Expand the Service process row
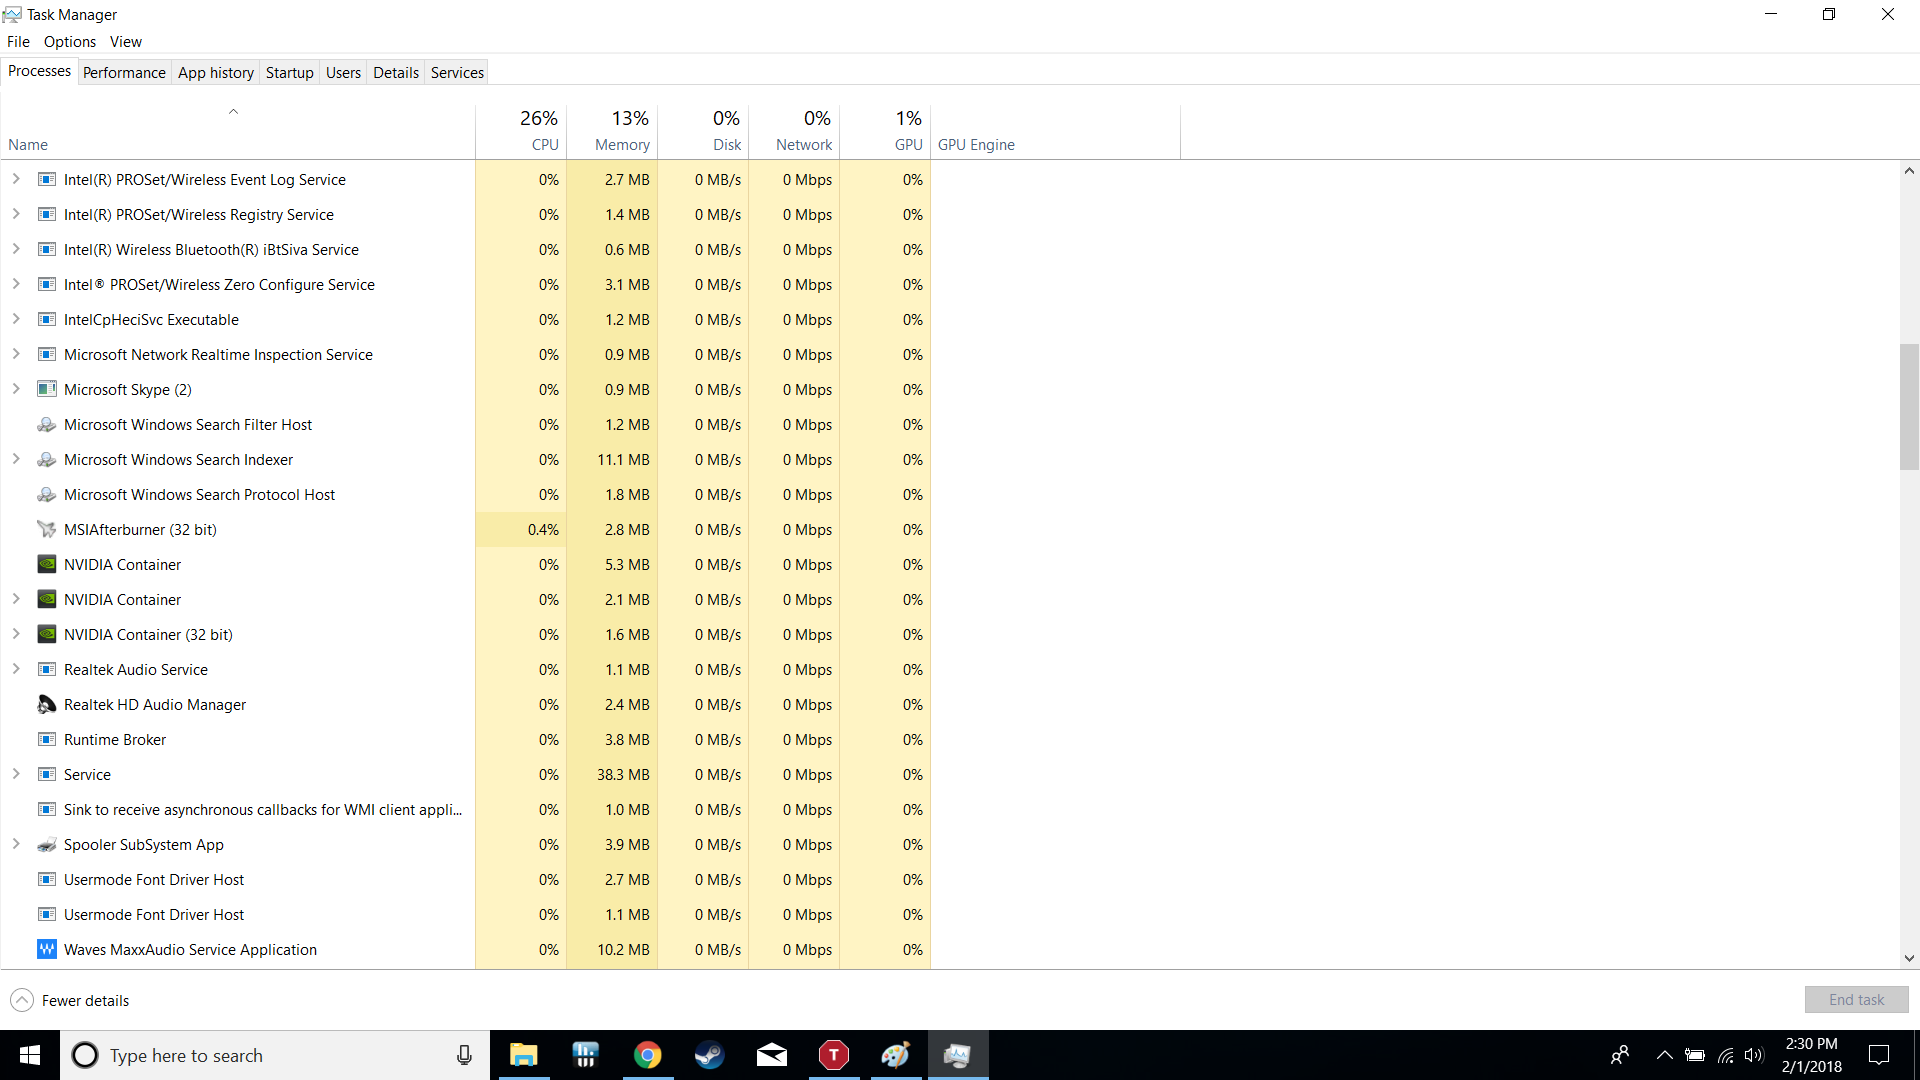Viewport: 1920px width, 1080px height. [16, 774]
